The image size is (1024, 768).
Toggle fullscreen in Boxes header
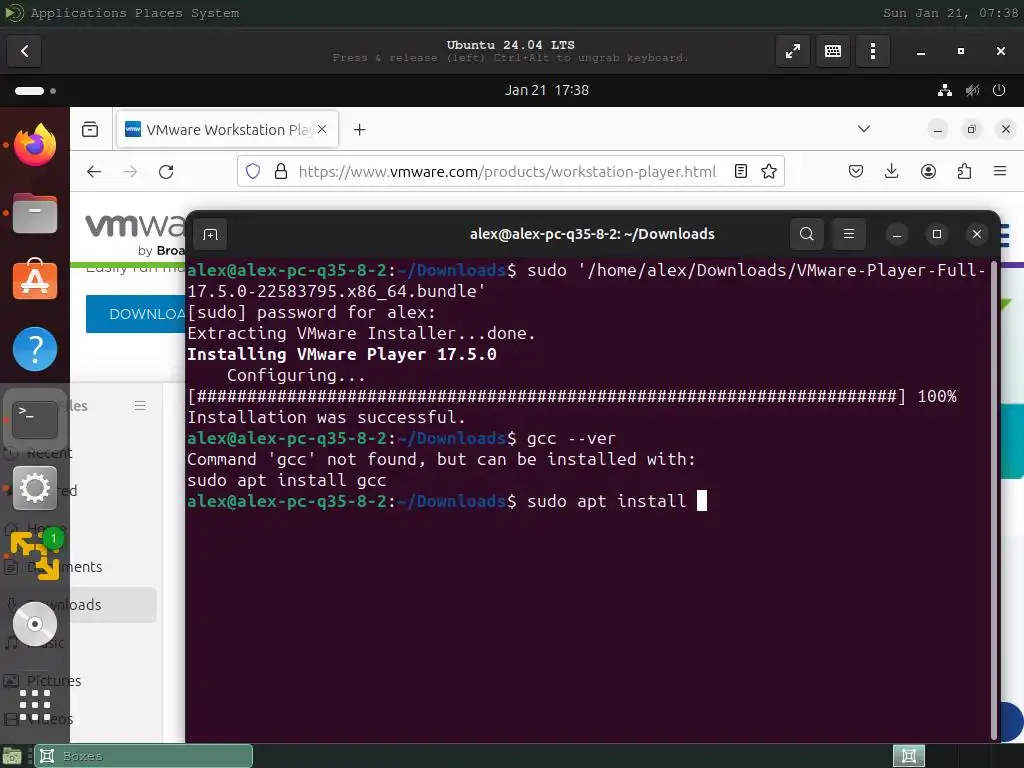[793, 51]
